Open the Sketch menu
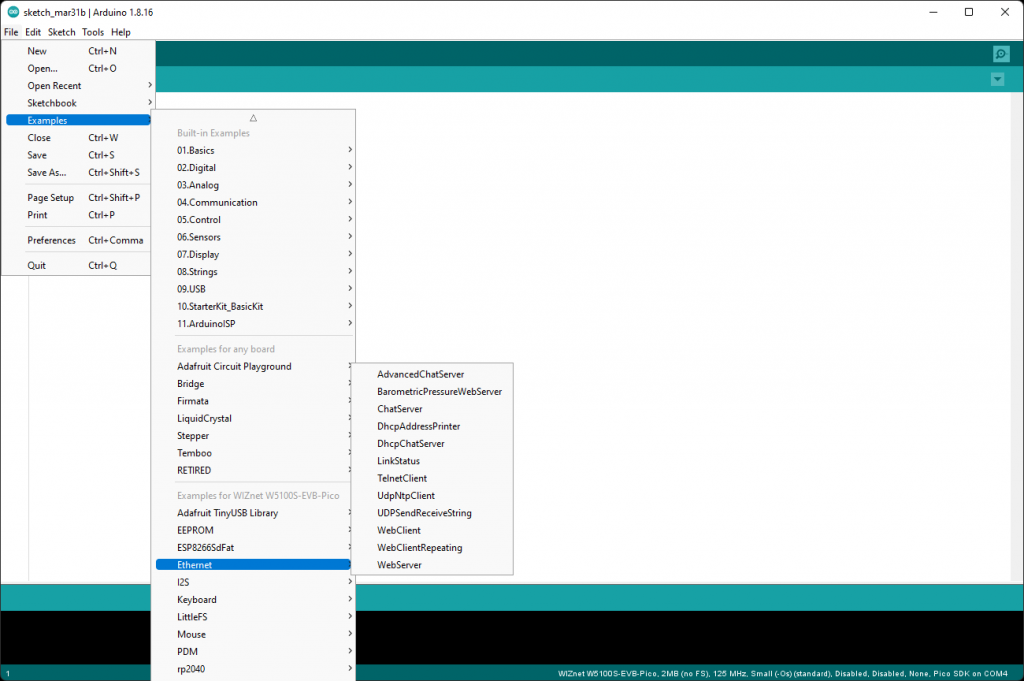The height and width of the screenshot is (681, 1024). 61,32
